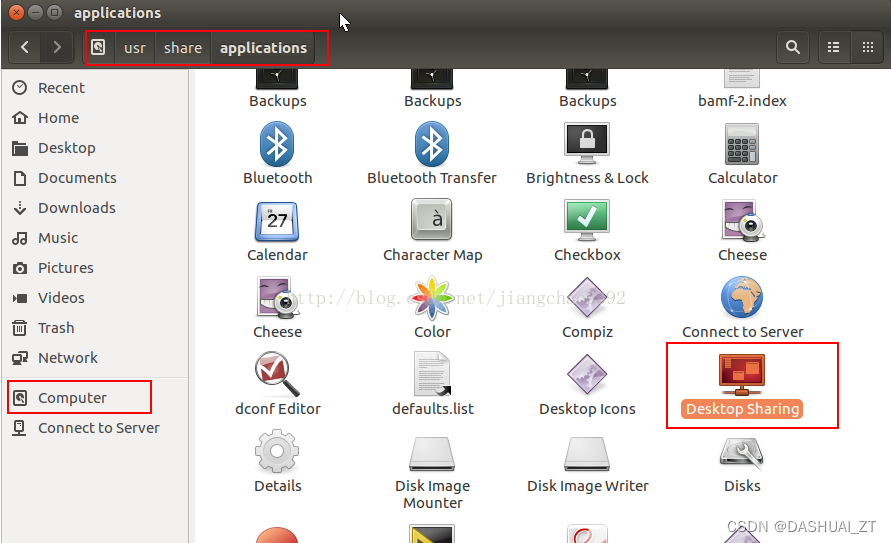Viewport: 891px width, 543px height.
Task: Open the Details gear icon
Action: click(277, 452)
